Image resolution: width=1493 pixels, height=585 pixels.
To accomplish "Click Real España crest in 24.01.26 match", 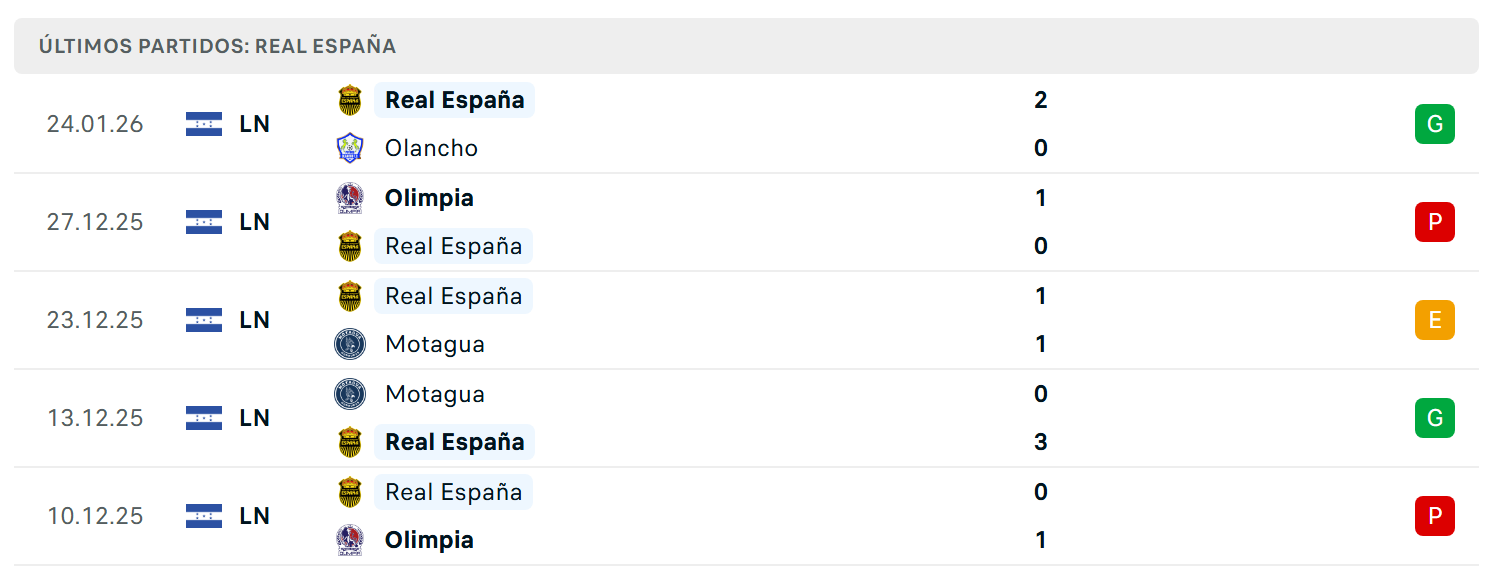I will coord(349,100).
